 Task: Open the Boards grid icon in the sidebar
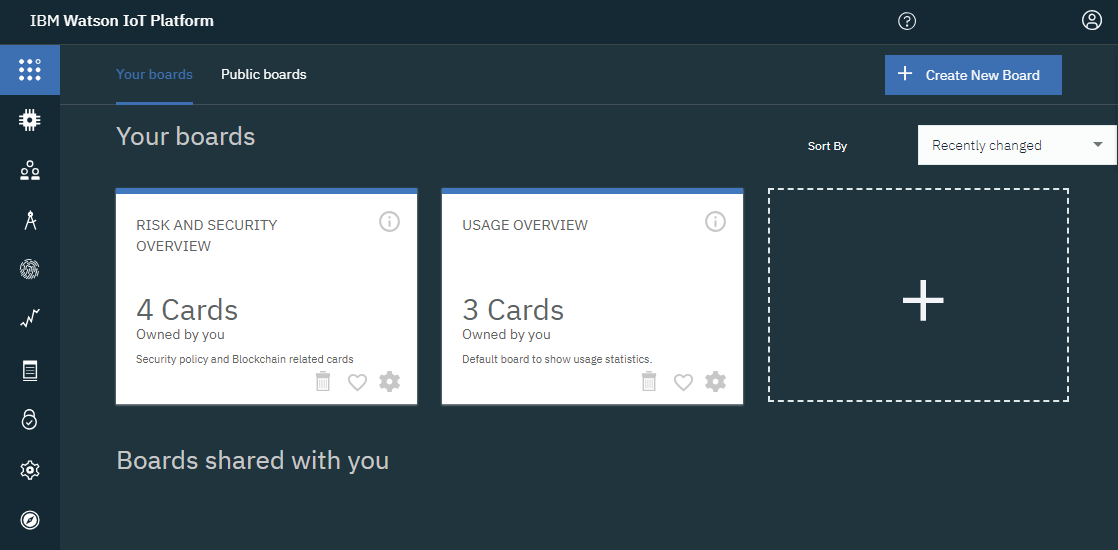coord(30,70)
